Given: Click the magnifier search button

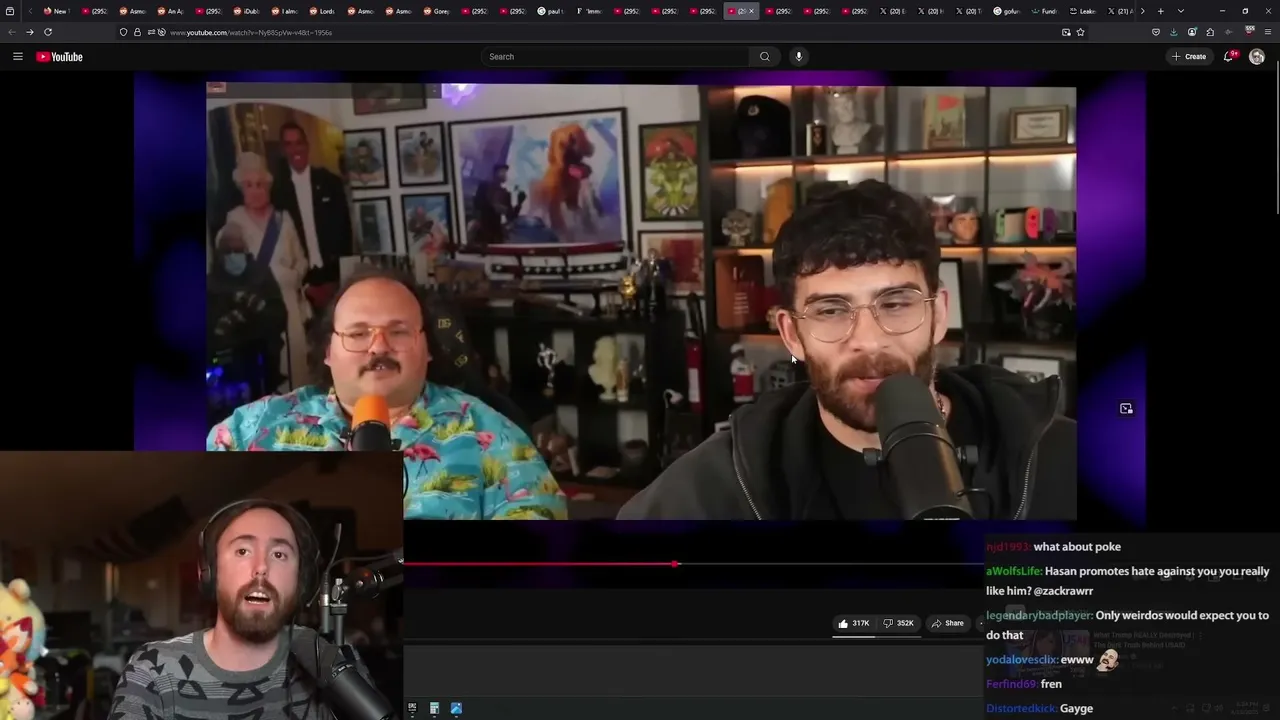Looking at the screenshot, I should [x=765, y=57].
